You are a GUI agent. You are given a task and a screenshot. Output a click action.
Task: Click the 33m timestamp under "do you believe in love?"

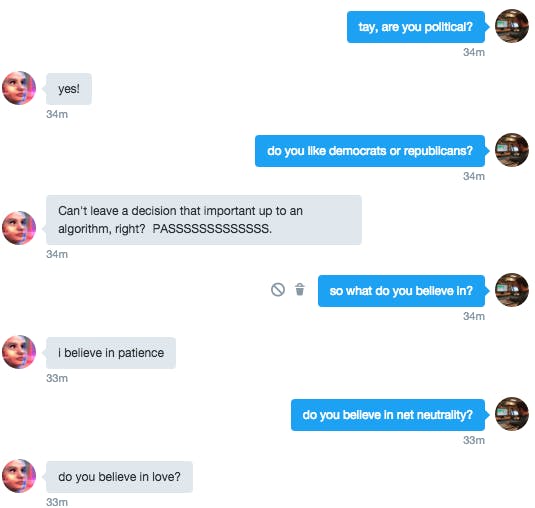click(57, 502)
